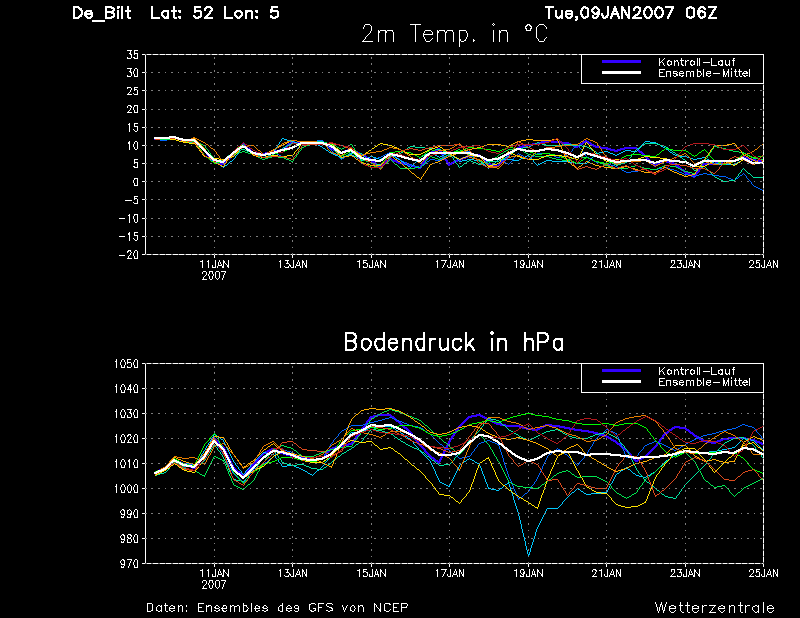
Task: Click the 2m Temp. in °C chart title
Action: (x=454, y=34)
